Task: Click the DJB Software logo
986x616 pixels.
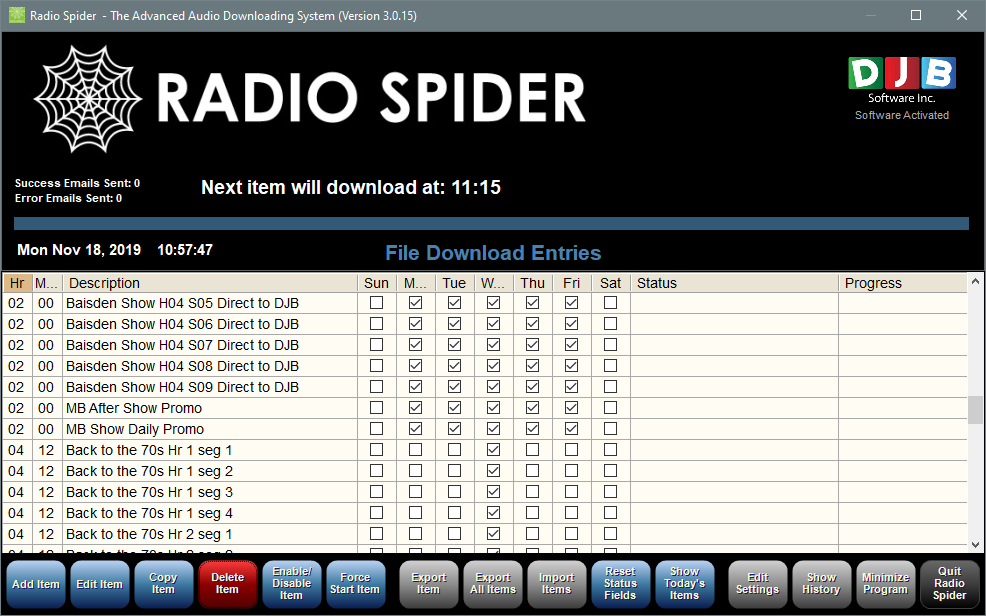Action: click(902, 74)
